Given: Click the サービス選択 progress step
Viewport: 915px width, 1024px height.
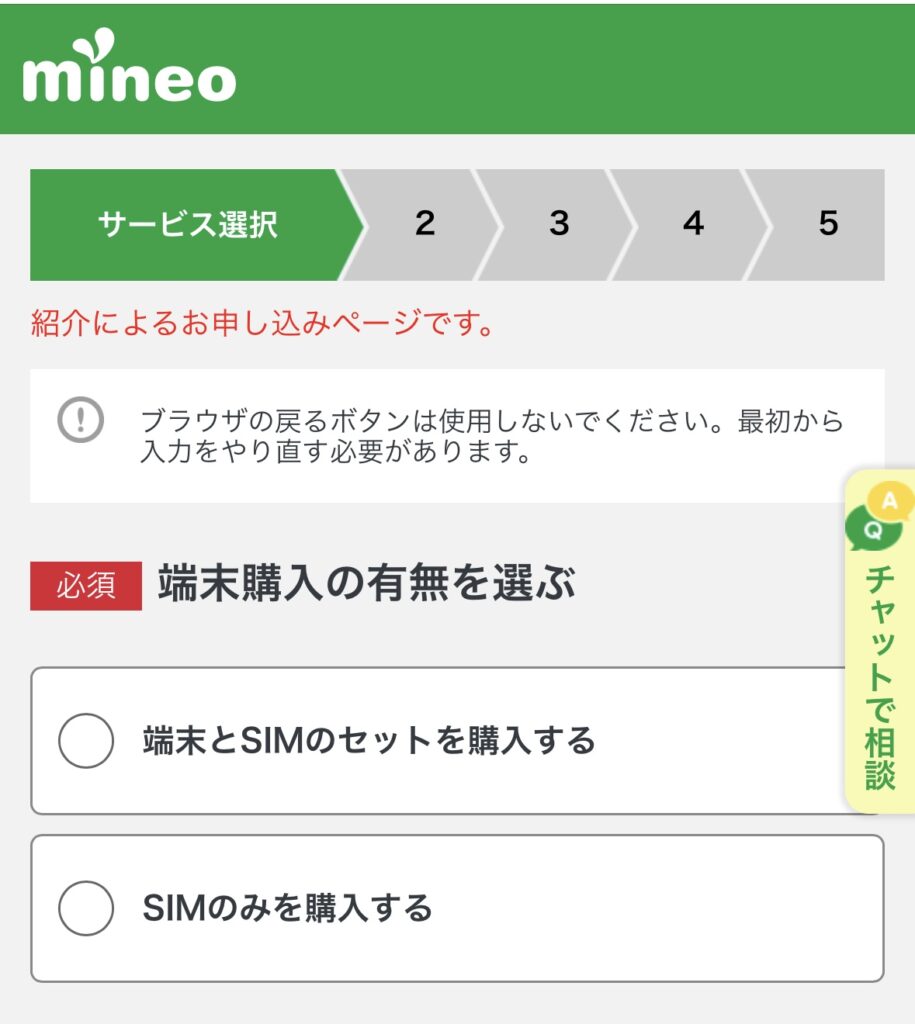Looking at the screenshot, I should pyautogui.click(x=188, y=225).
